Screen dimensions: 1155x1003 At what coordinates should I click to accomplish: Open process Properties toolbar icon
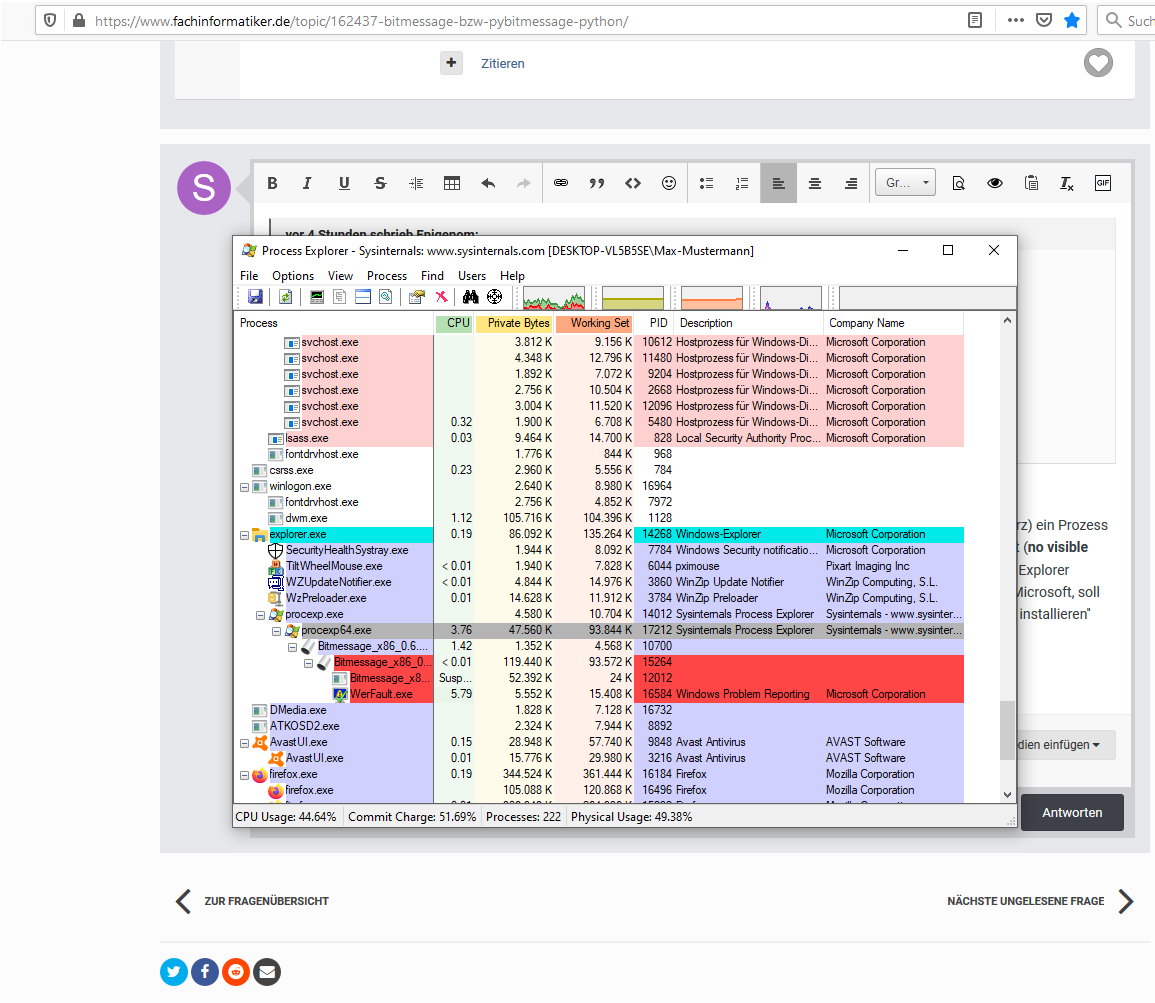(x=417, y=297)
